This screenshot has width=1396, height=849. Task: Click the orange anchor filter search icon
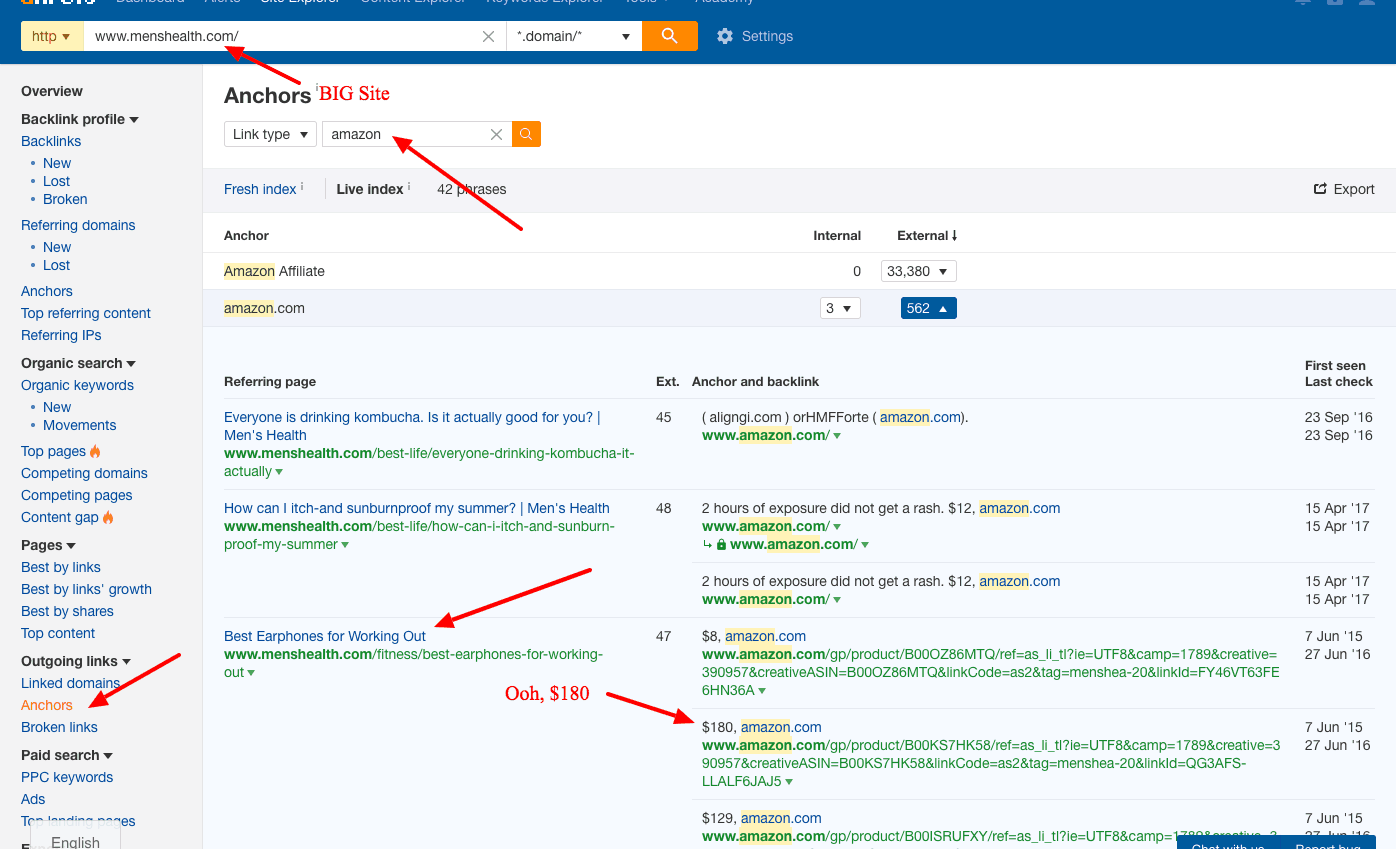point(526,134)
